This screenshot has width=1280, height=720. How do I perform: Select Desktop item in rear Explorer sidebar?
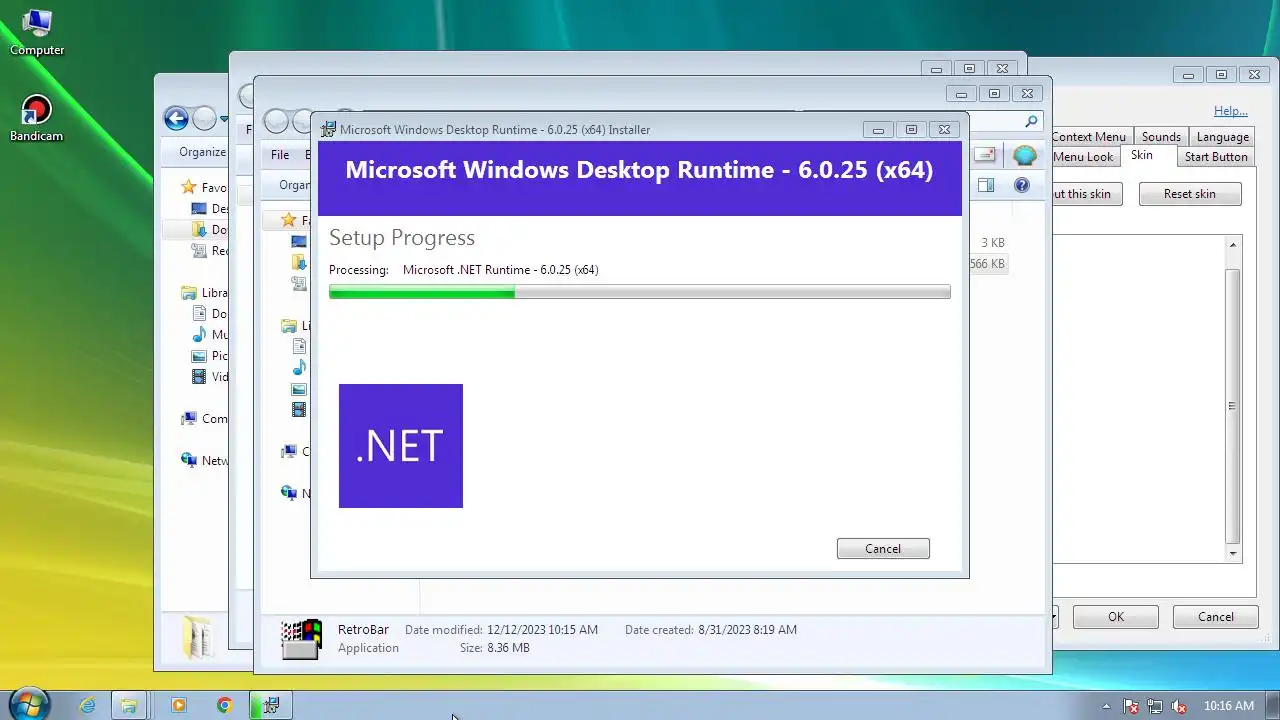pyautogui.click(x=209, y=209)
